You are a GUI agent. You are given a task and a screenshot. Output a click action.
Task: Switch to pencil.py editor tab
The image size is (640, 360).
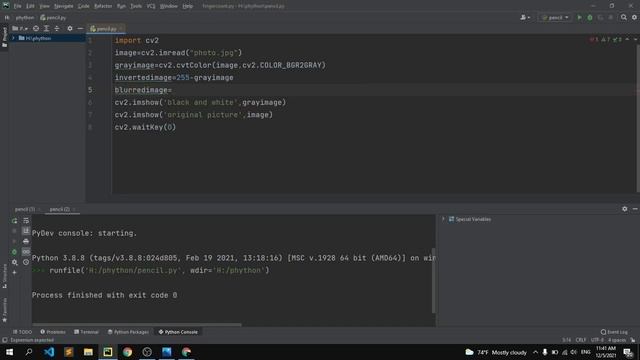click(x=106, y=29)
